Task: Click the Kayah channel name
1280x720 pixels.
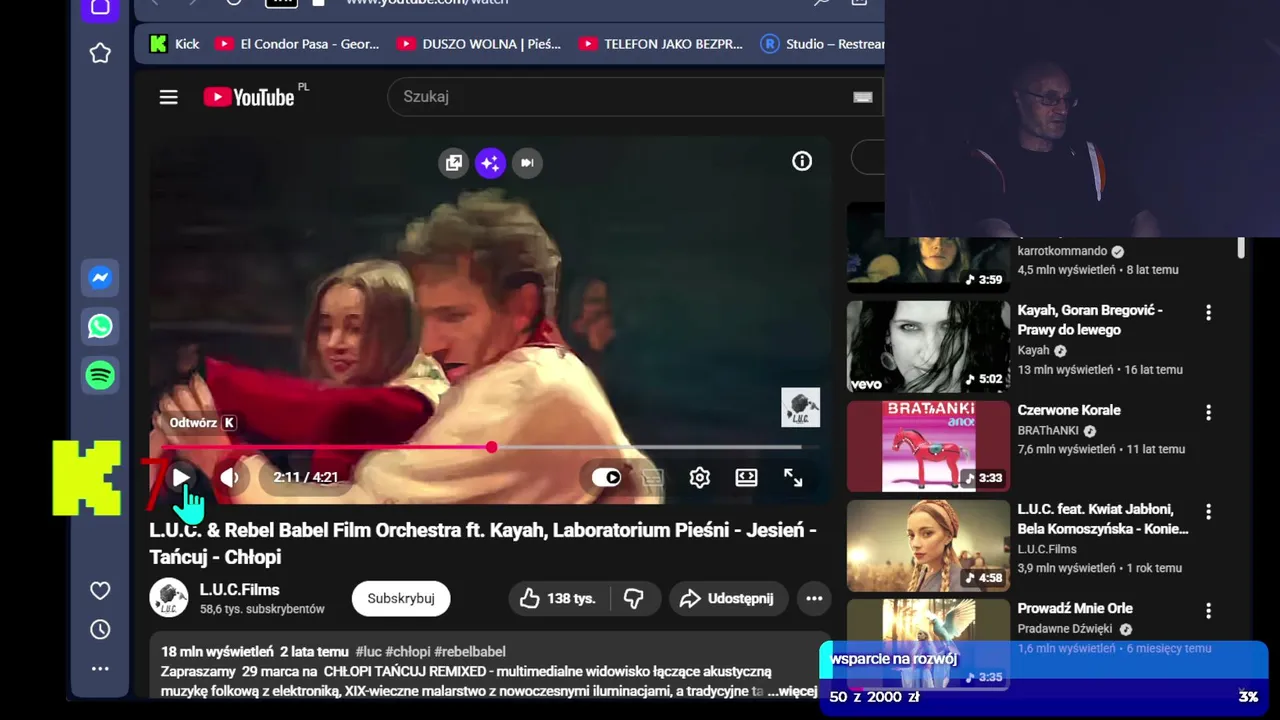Action: pos(1033,351)
